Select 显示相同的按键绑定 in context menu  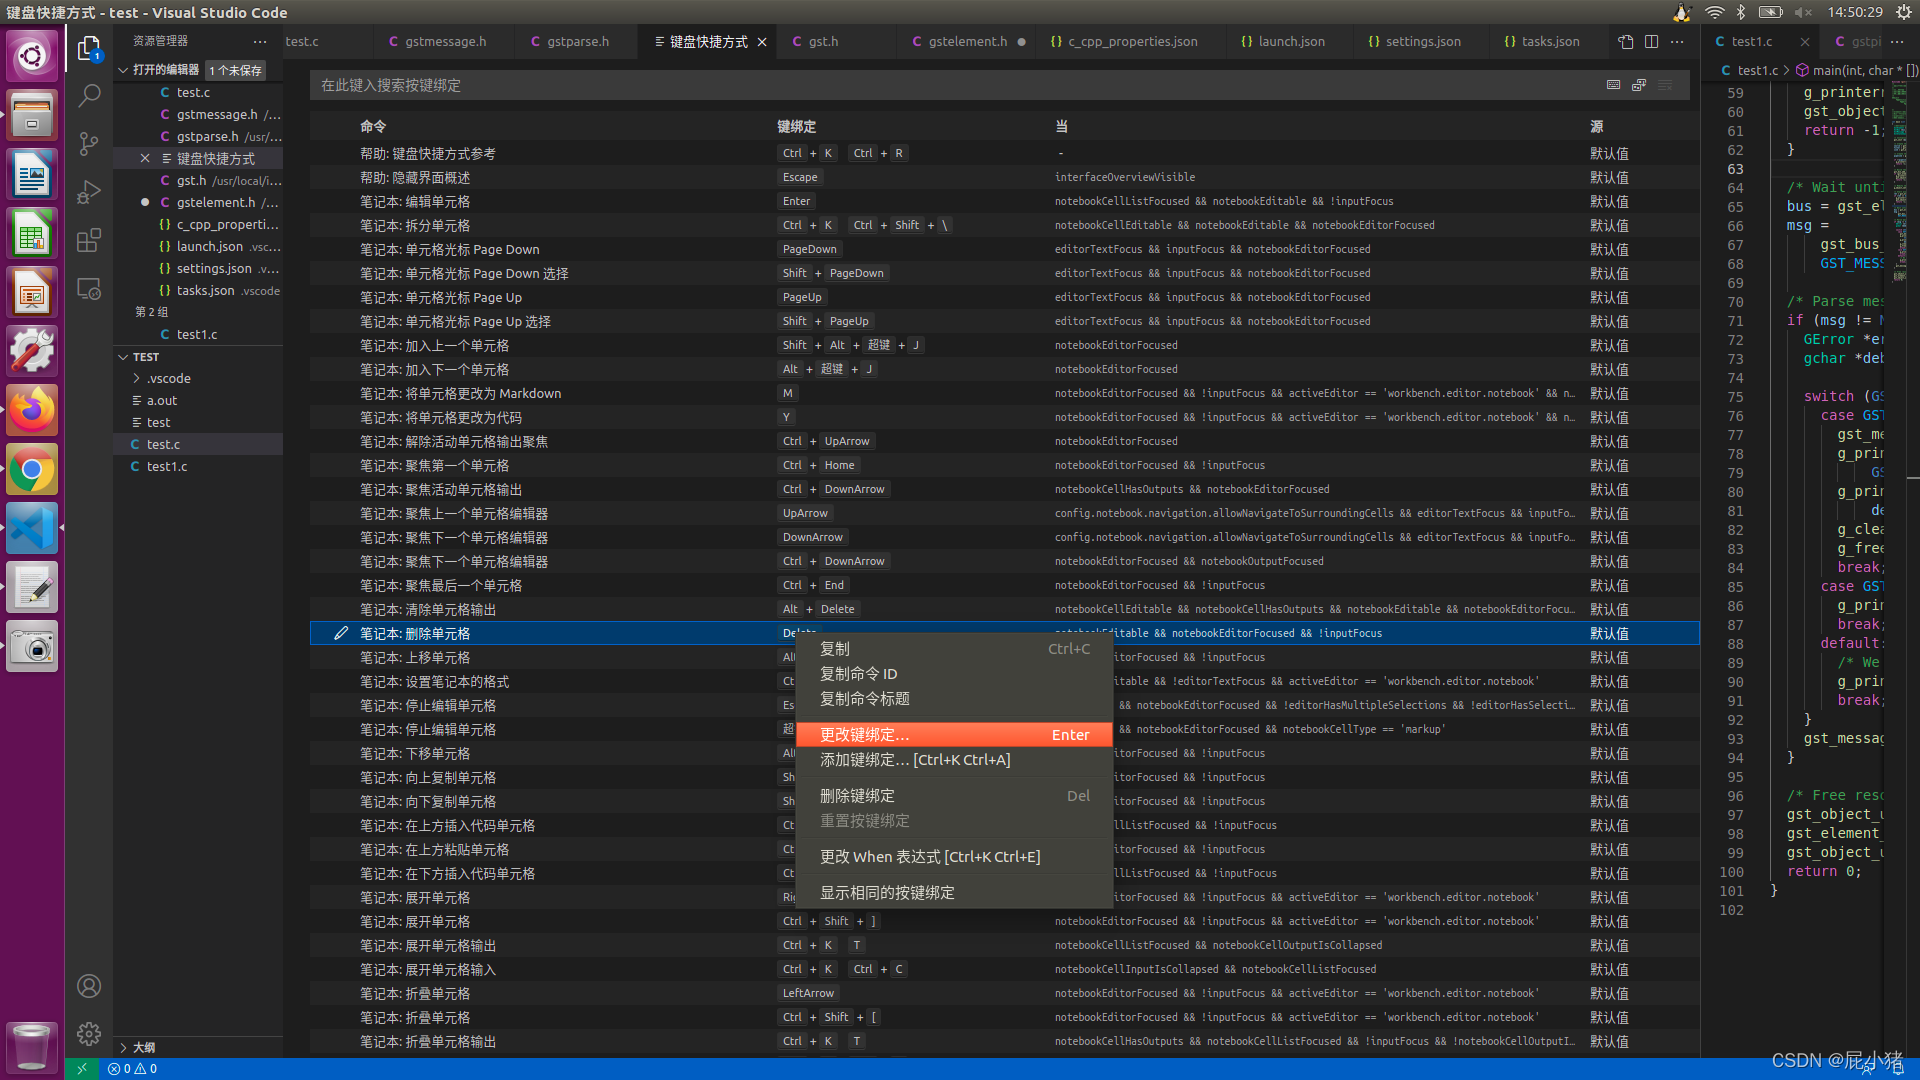(954, 893)
